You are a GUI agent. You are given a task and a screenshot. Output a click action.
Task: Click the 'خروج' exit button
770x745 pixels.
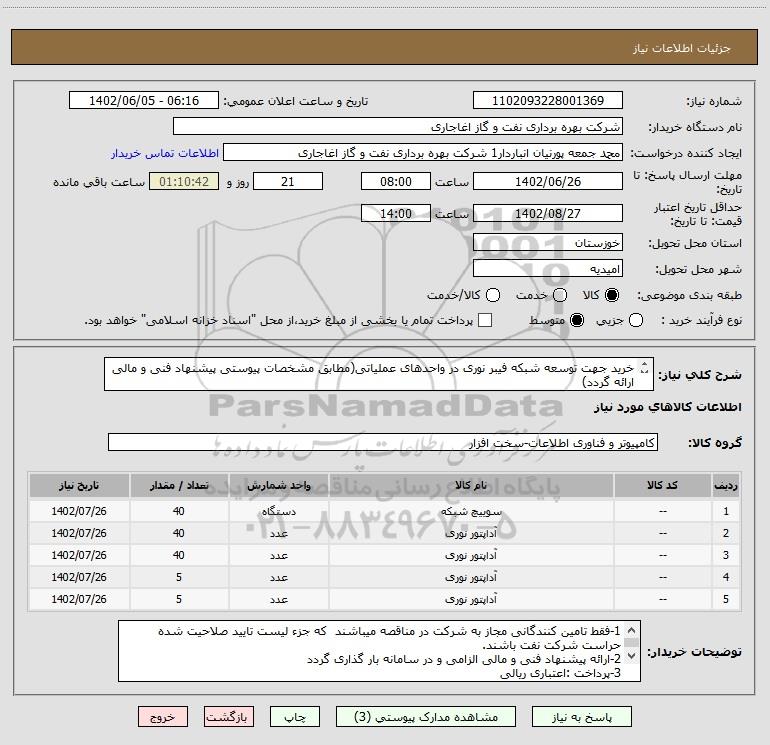163,717
